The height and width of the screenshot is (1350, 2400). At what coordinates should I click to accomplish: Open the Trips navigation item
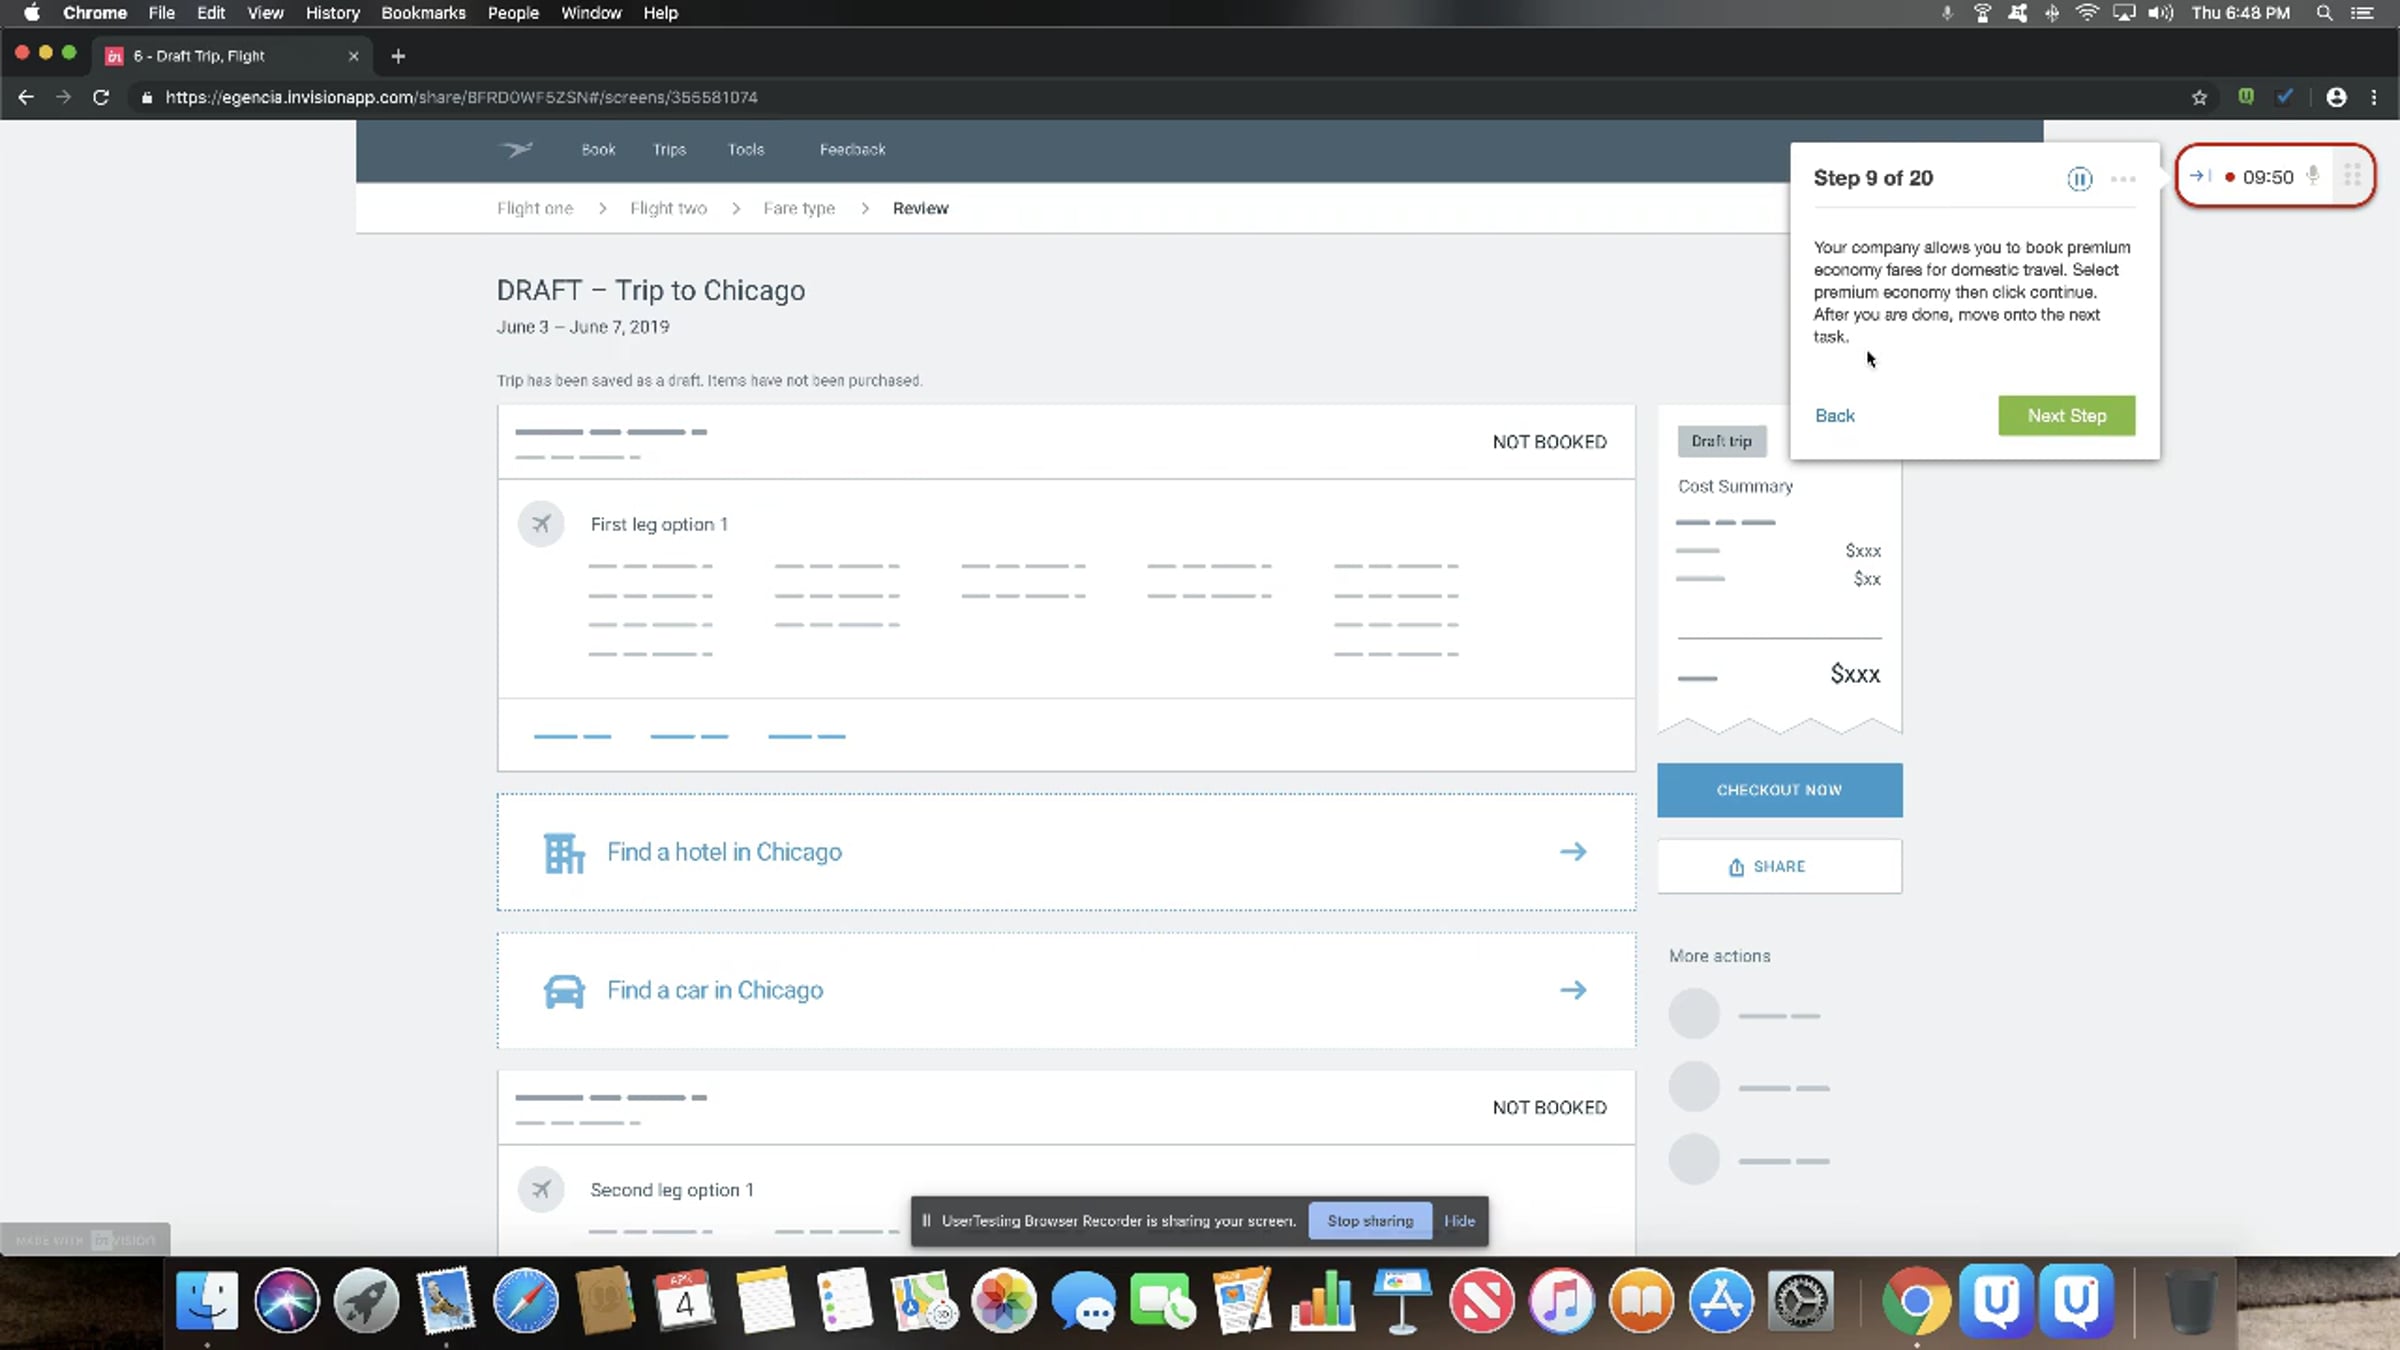(669, 150)
